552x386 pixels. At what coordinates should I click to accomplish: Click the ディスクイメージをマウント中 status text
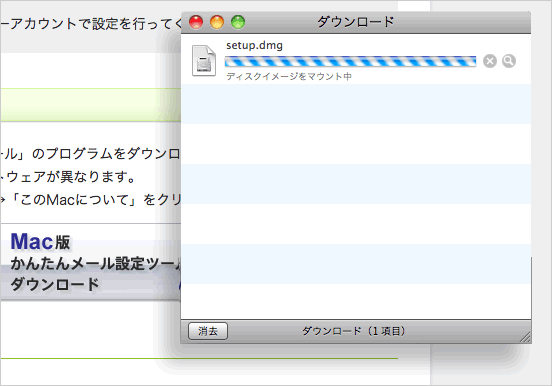[289, 76]
